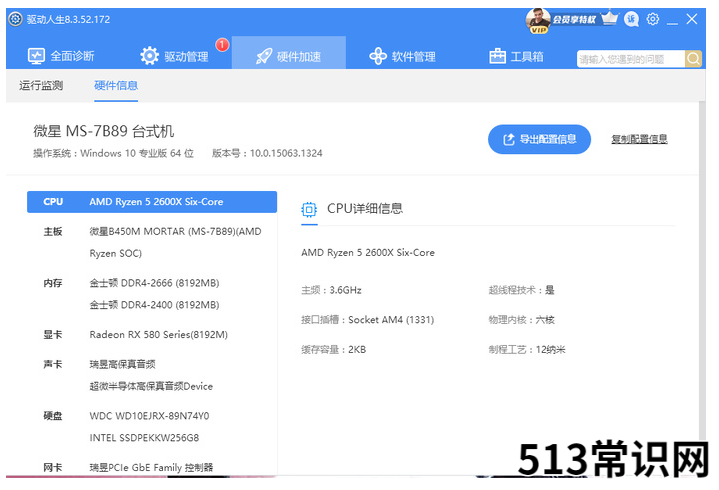Click the search magnifier button

(x=693, y=59)
